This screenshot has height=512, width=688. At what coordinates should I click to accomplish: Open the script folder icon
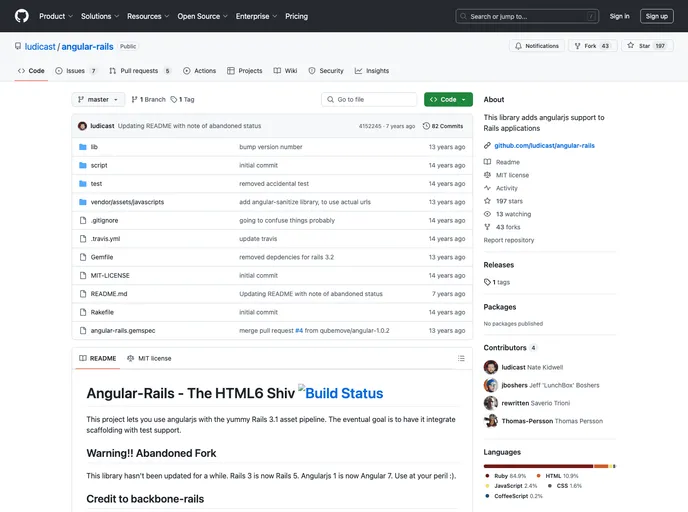tap(82, 165)
